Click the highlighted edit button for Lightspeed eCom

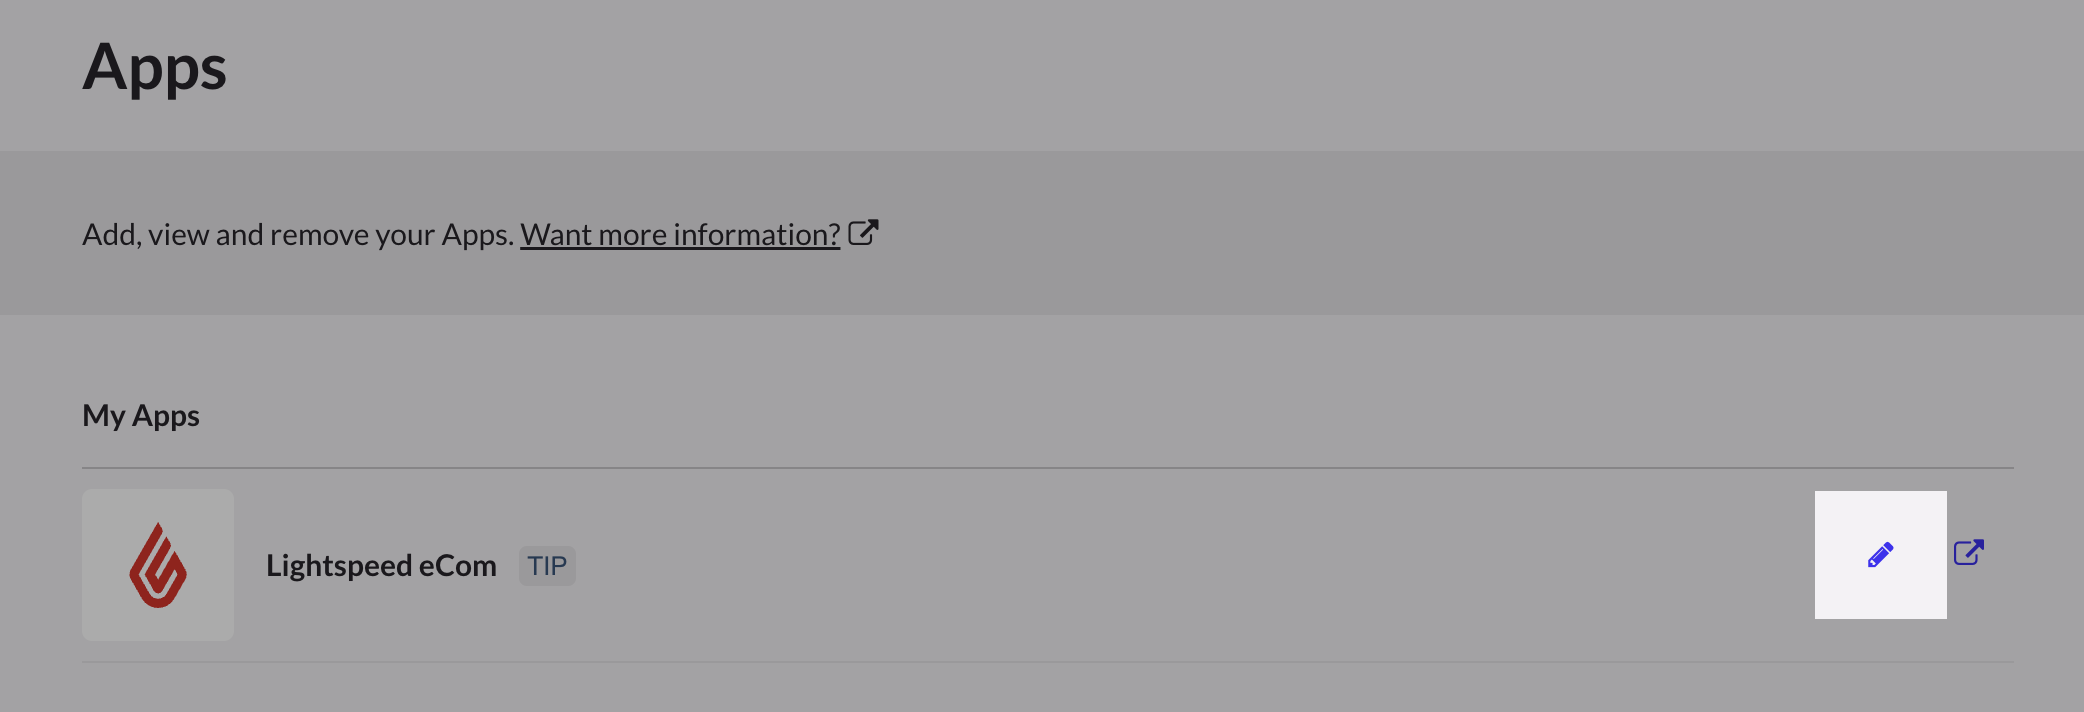click(x=1880, y=555)
